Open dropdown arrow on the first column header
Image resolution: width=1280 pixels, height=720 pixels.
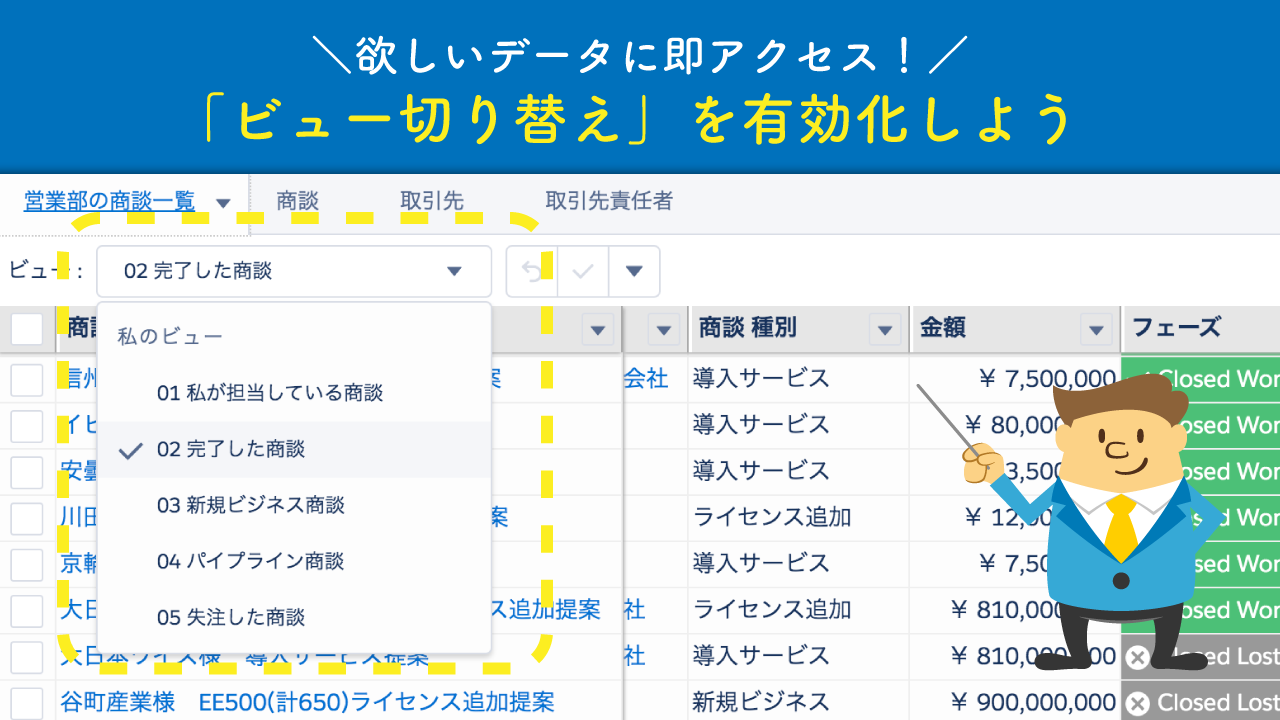598,329
